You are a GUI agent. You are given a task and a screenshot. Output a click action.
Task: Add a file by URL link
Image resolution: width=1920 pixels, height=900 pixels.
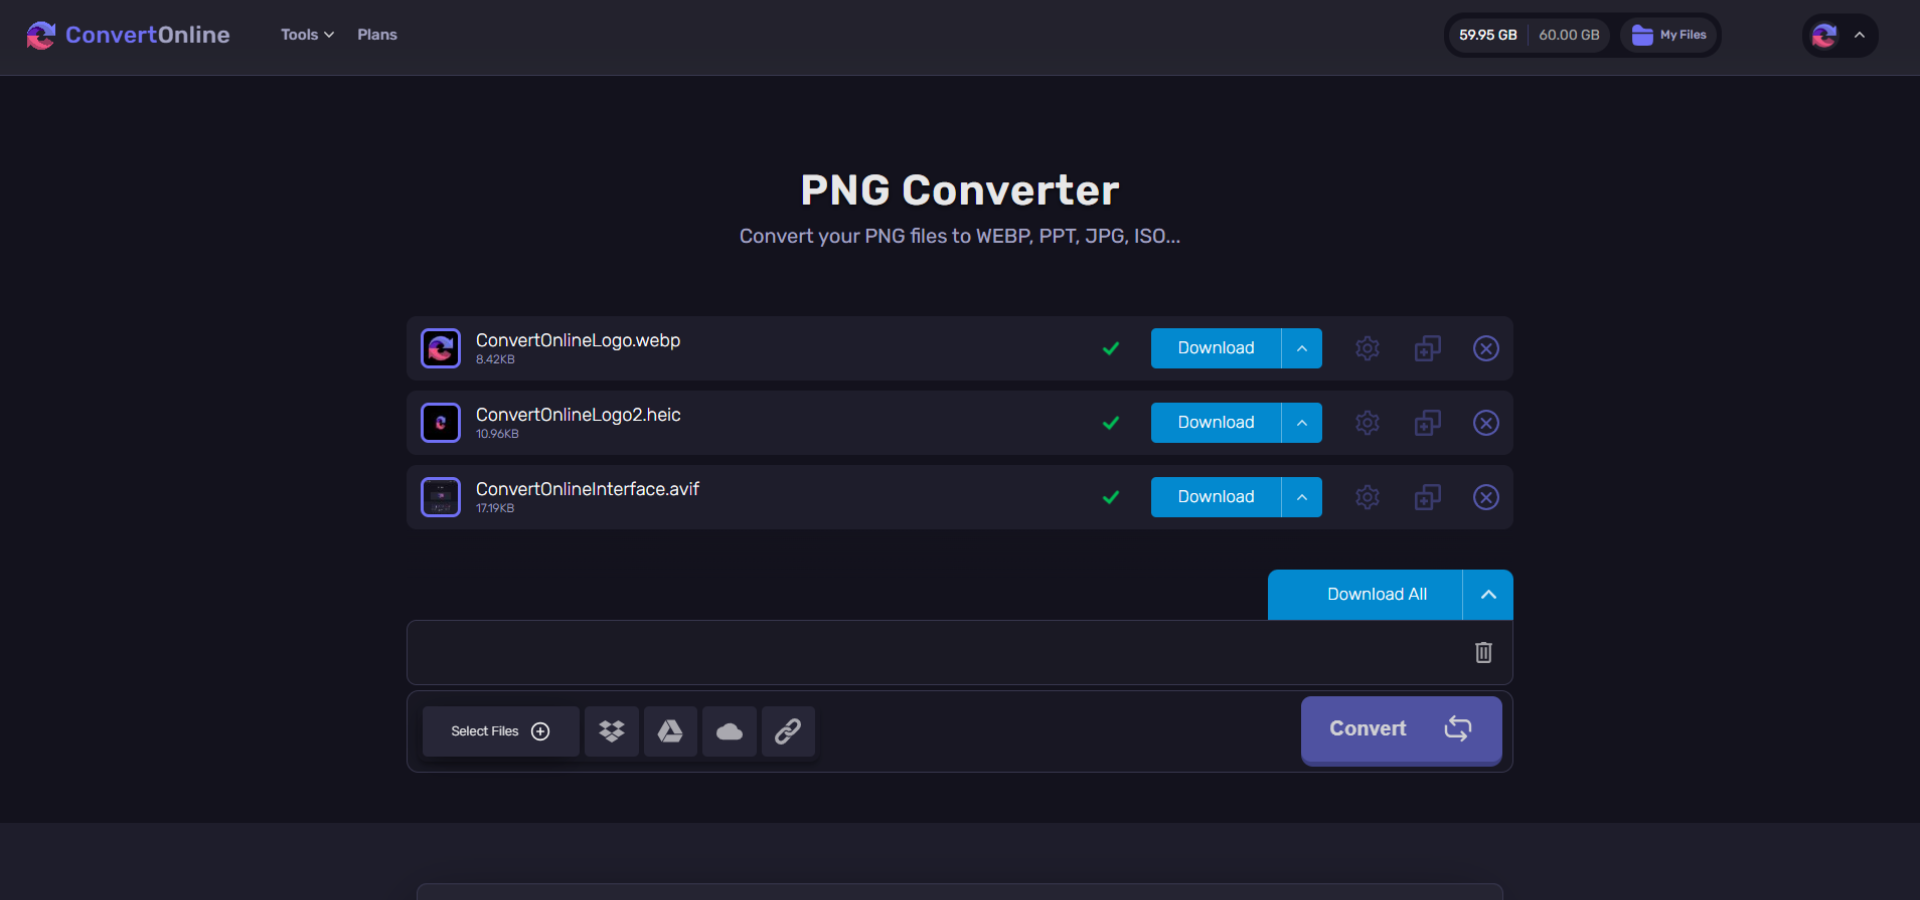[x=788, y=731]
